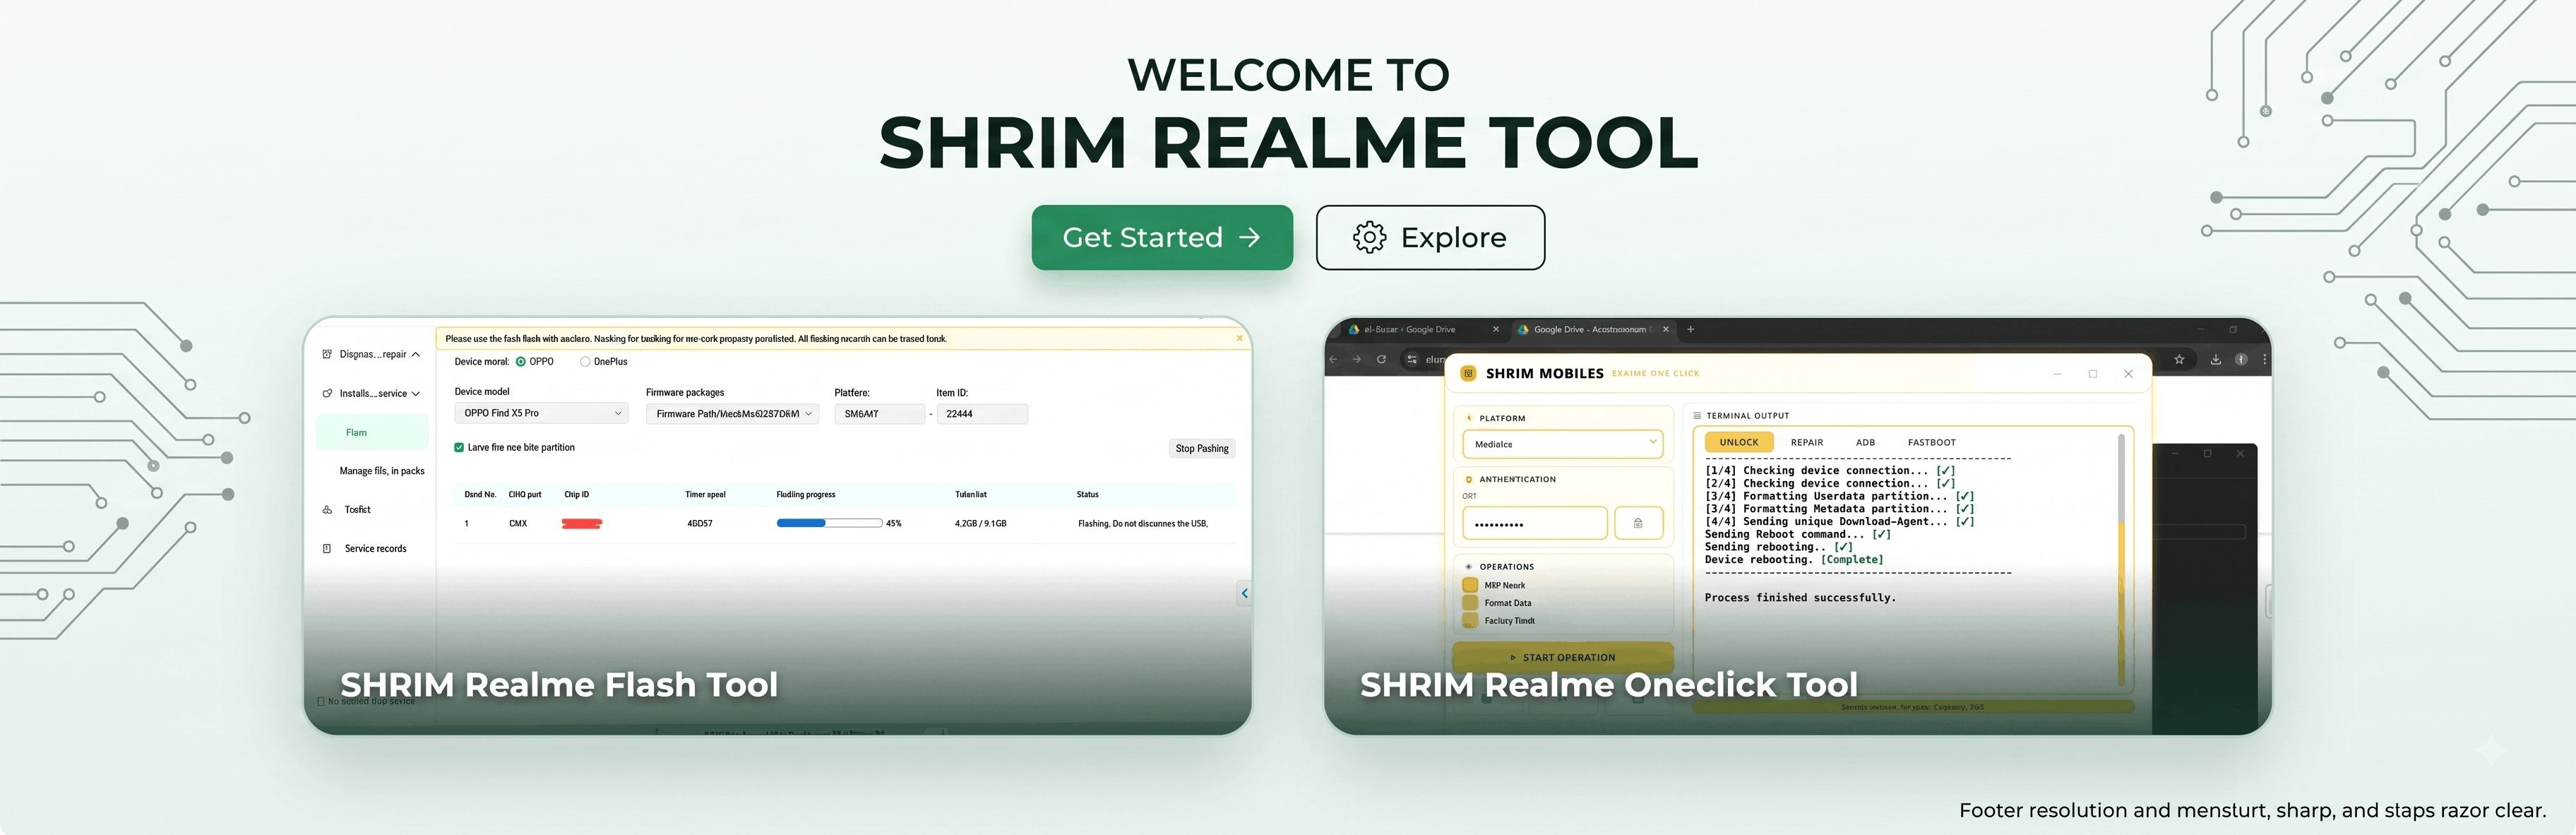Screen dimensions: 2576x835
Task: Open Service records in the sidebar
Action: (x=375, y=548)
